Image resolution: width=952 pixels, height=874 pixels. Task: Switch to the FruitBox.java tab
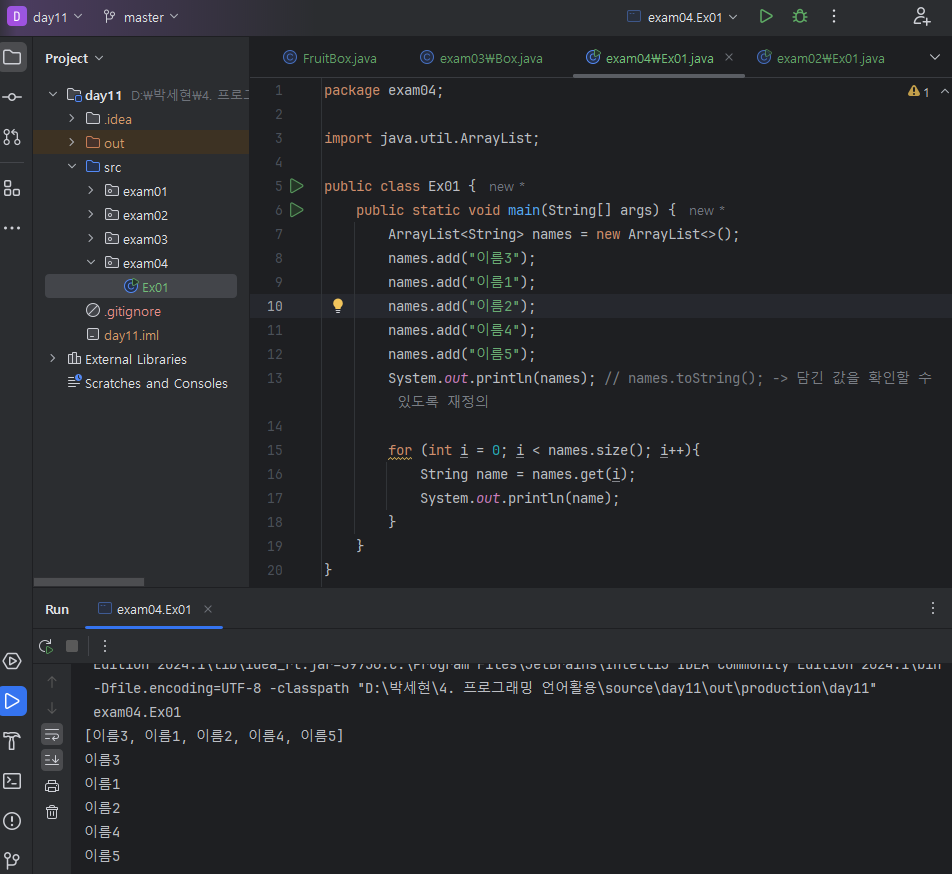pyautogui.click(x=330, y=58)
